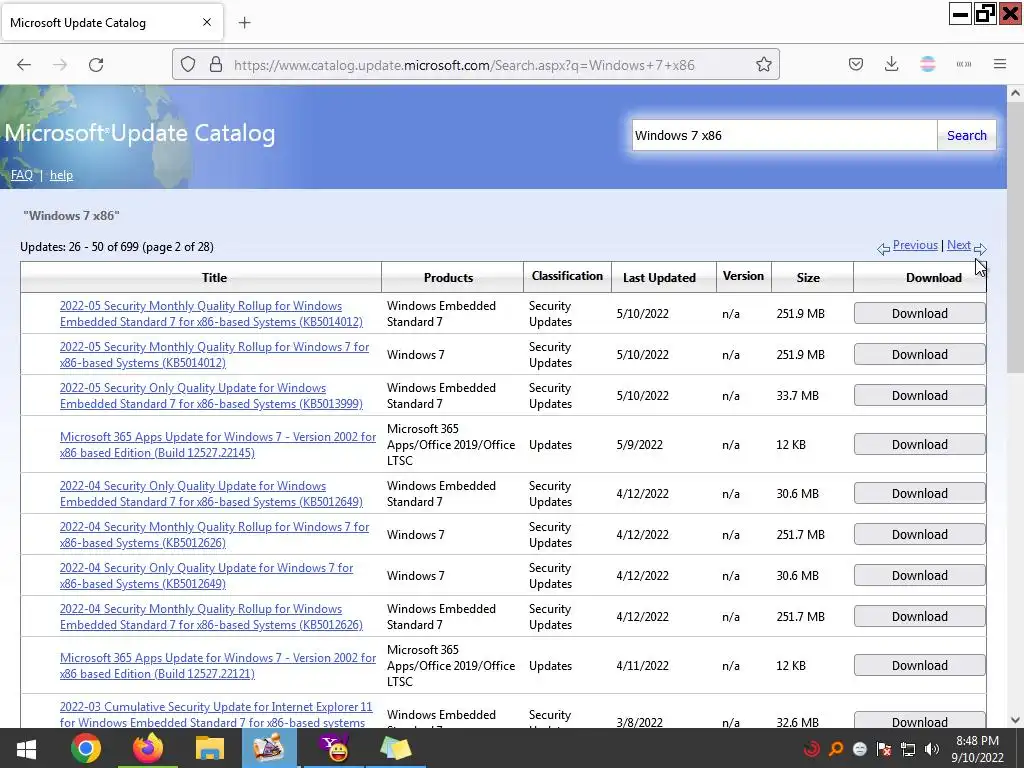1024x768 pixels.
Task: Open the extension icon left of the menu
Action: [x=963, y=64]
